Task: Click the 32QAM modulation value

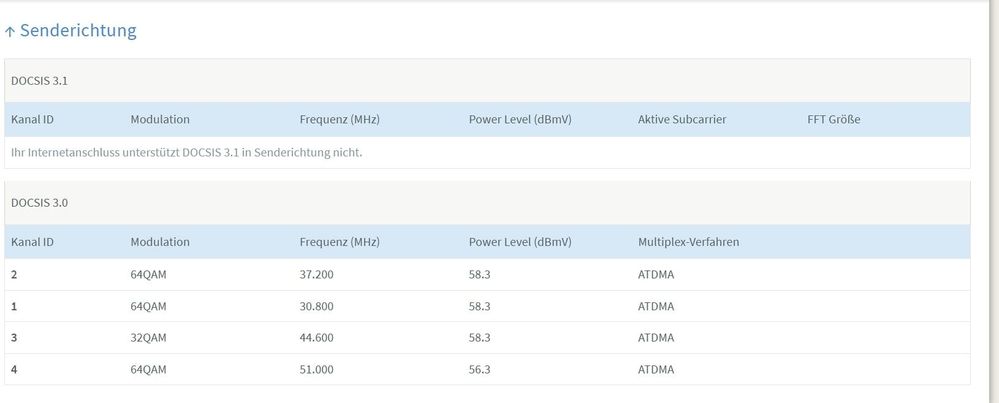Action: click(x=148, y=338)
